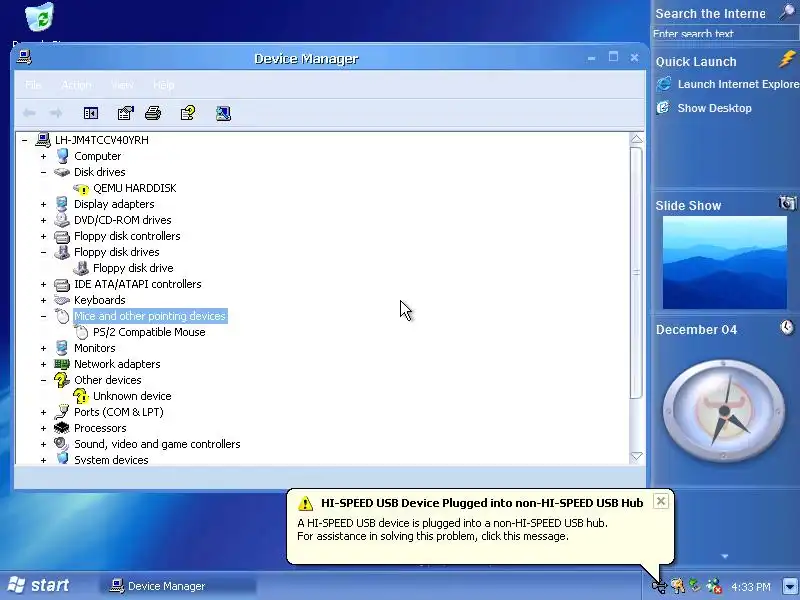The image size is (800, 600).
Task: Click the Network adapters card icon
Action: coord(62,364)
